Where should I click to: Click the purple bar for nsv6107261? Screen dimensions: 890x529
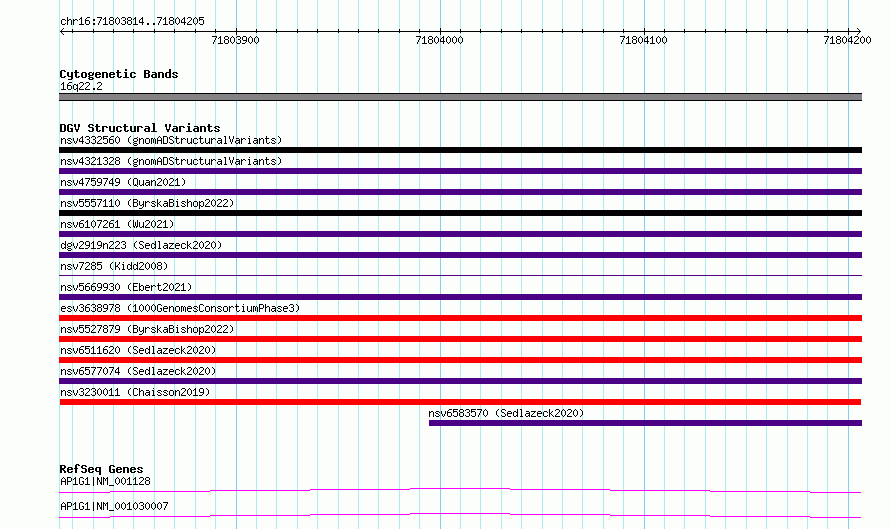coord(460,234)
